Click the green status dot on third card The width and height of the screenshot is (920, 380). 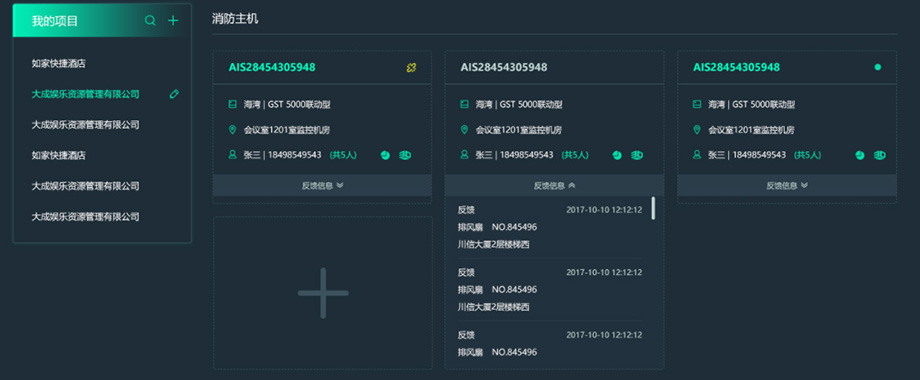(x=878, y=67)
